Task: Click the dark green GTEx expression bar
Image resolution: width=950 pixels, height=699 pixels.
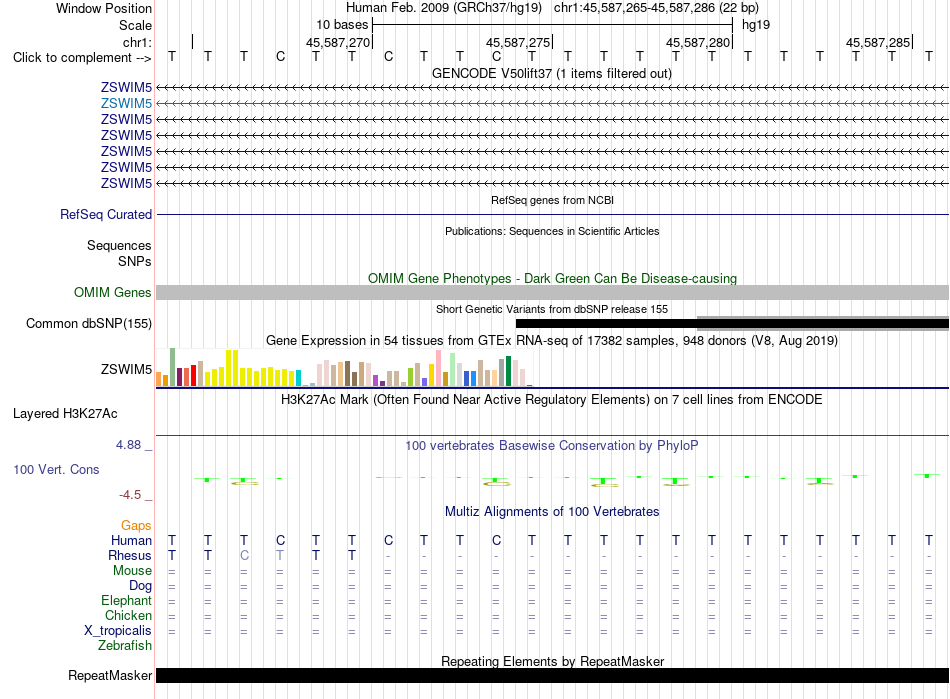Action: click(509, 371)
